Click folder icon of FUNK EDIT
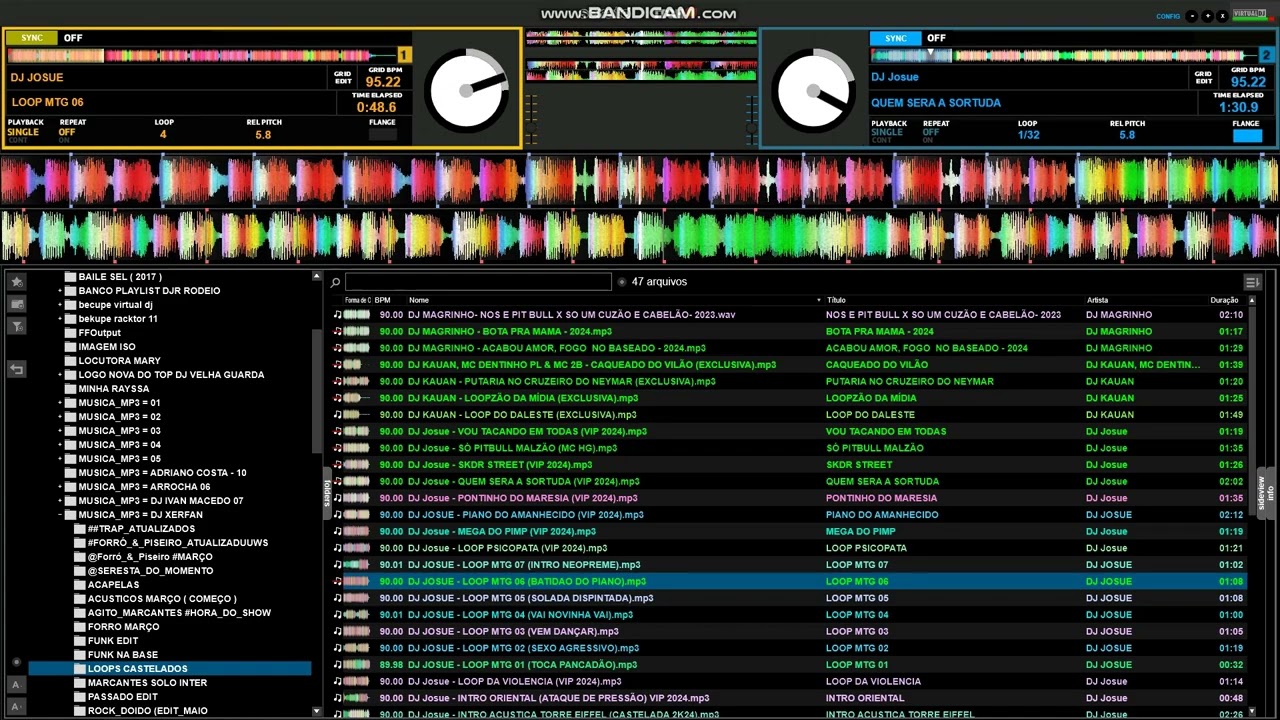Viewport: 1280px width, 720px height. (80, 641)
